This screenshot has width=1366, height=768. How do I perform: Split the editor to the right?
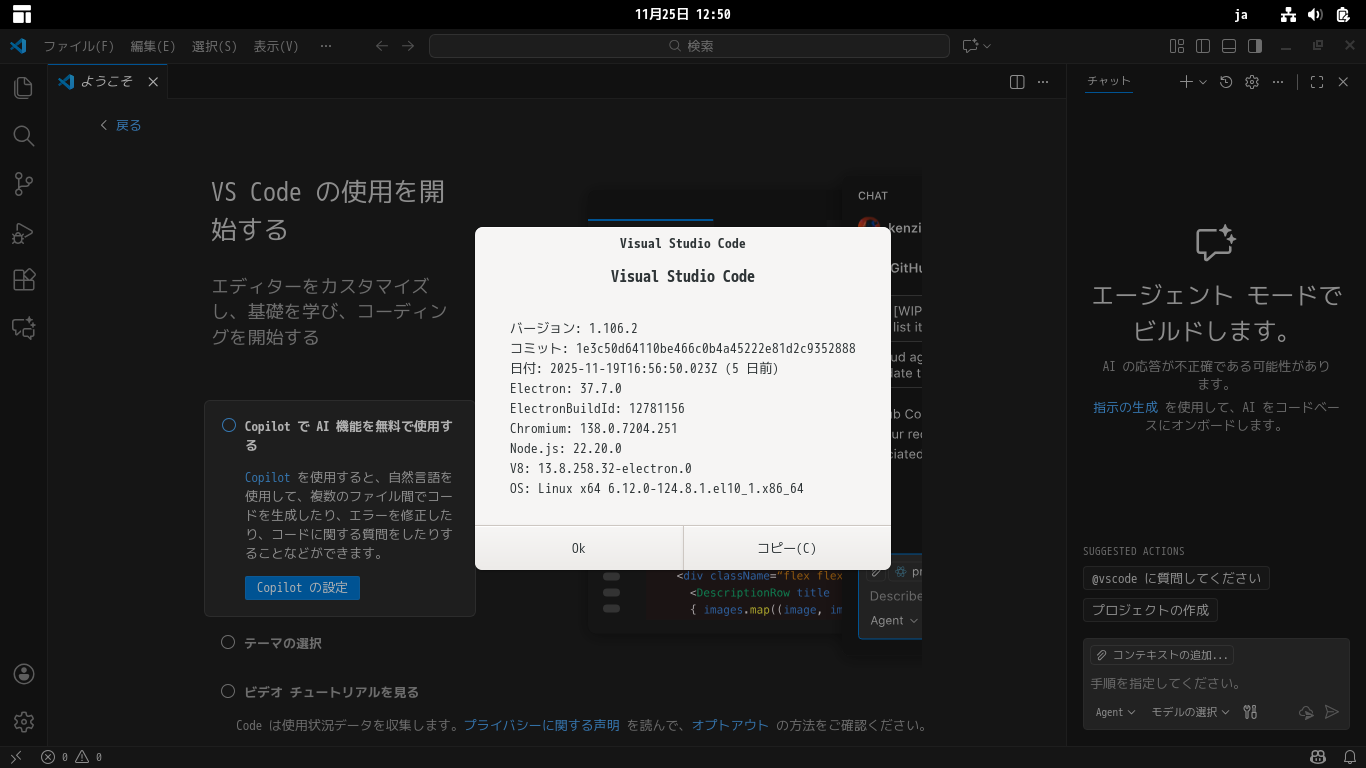tap(1017, 82)
